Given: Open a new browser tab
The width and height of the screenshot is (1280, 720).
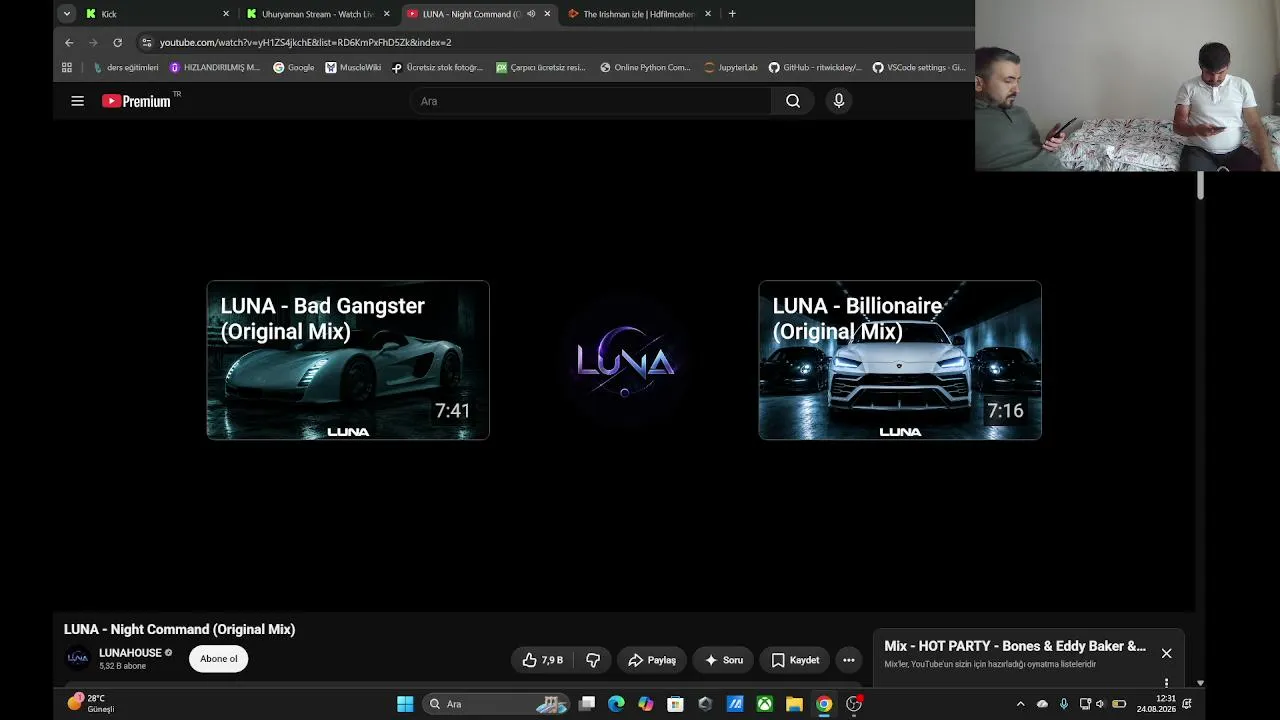Looking at the screenshot, I should [x=732, y=14].
